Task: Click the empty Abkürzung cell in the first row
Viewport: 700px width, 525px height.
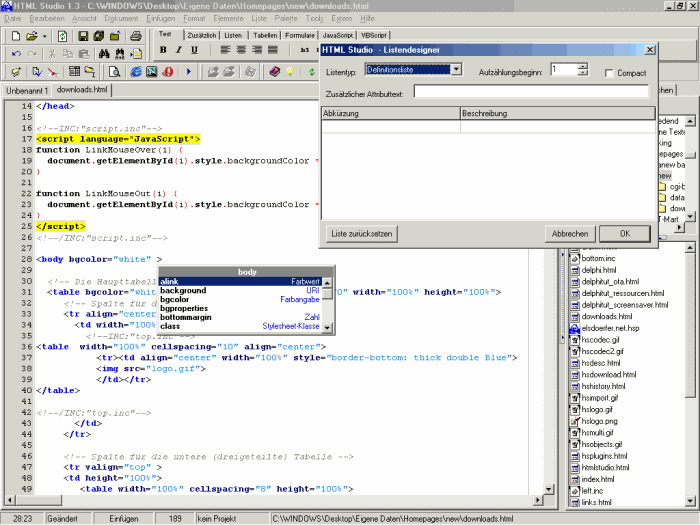Action: click(391, 127)
